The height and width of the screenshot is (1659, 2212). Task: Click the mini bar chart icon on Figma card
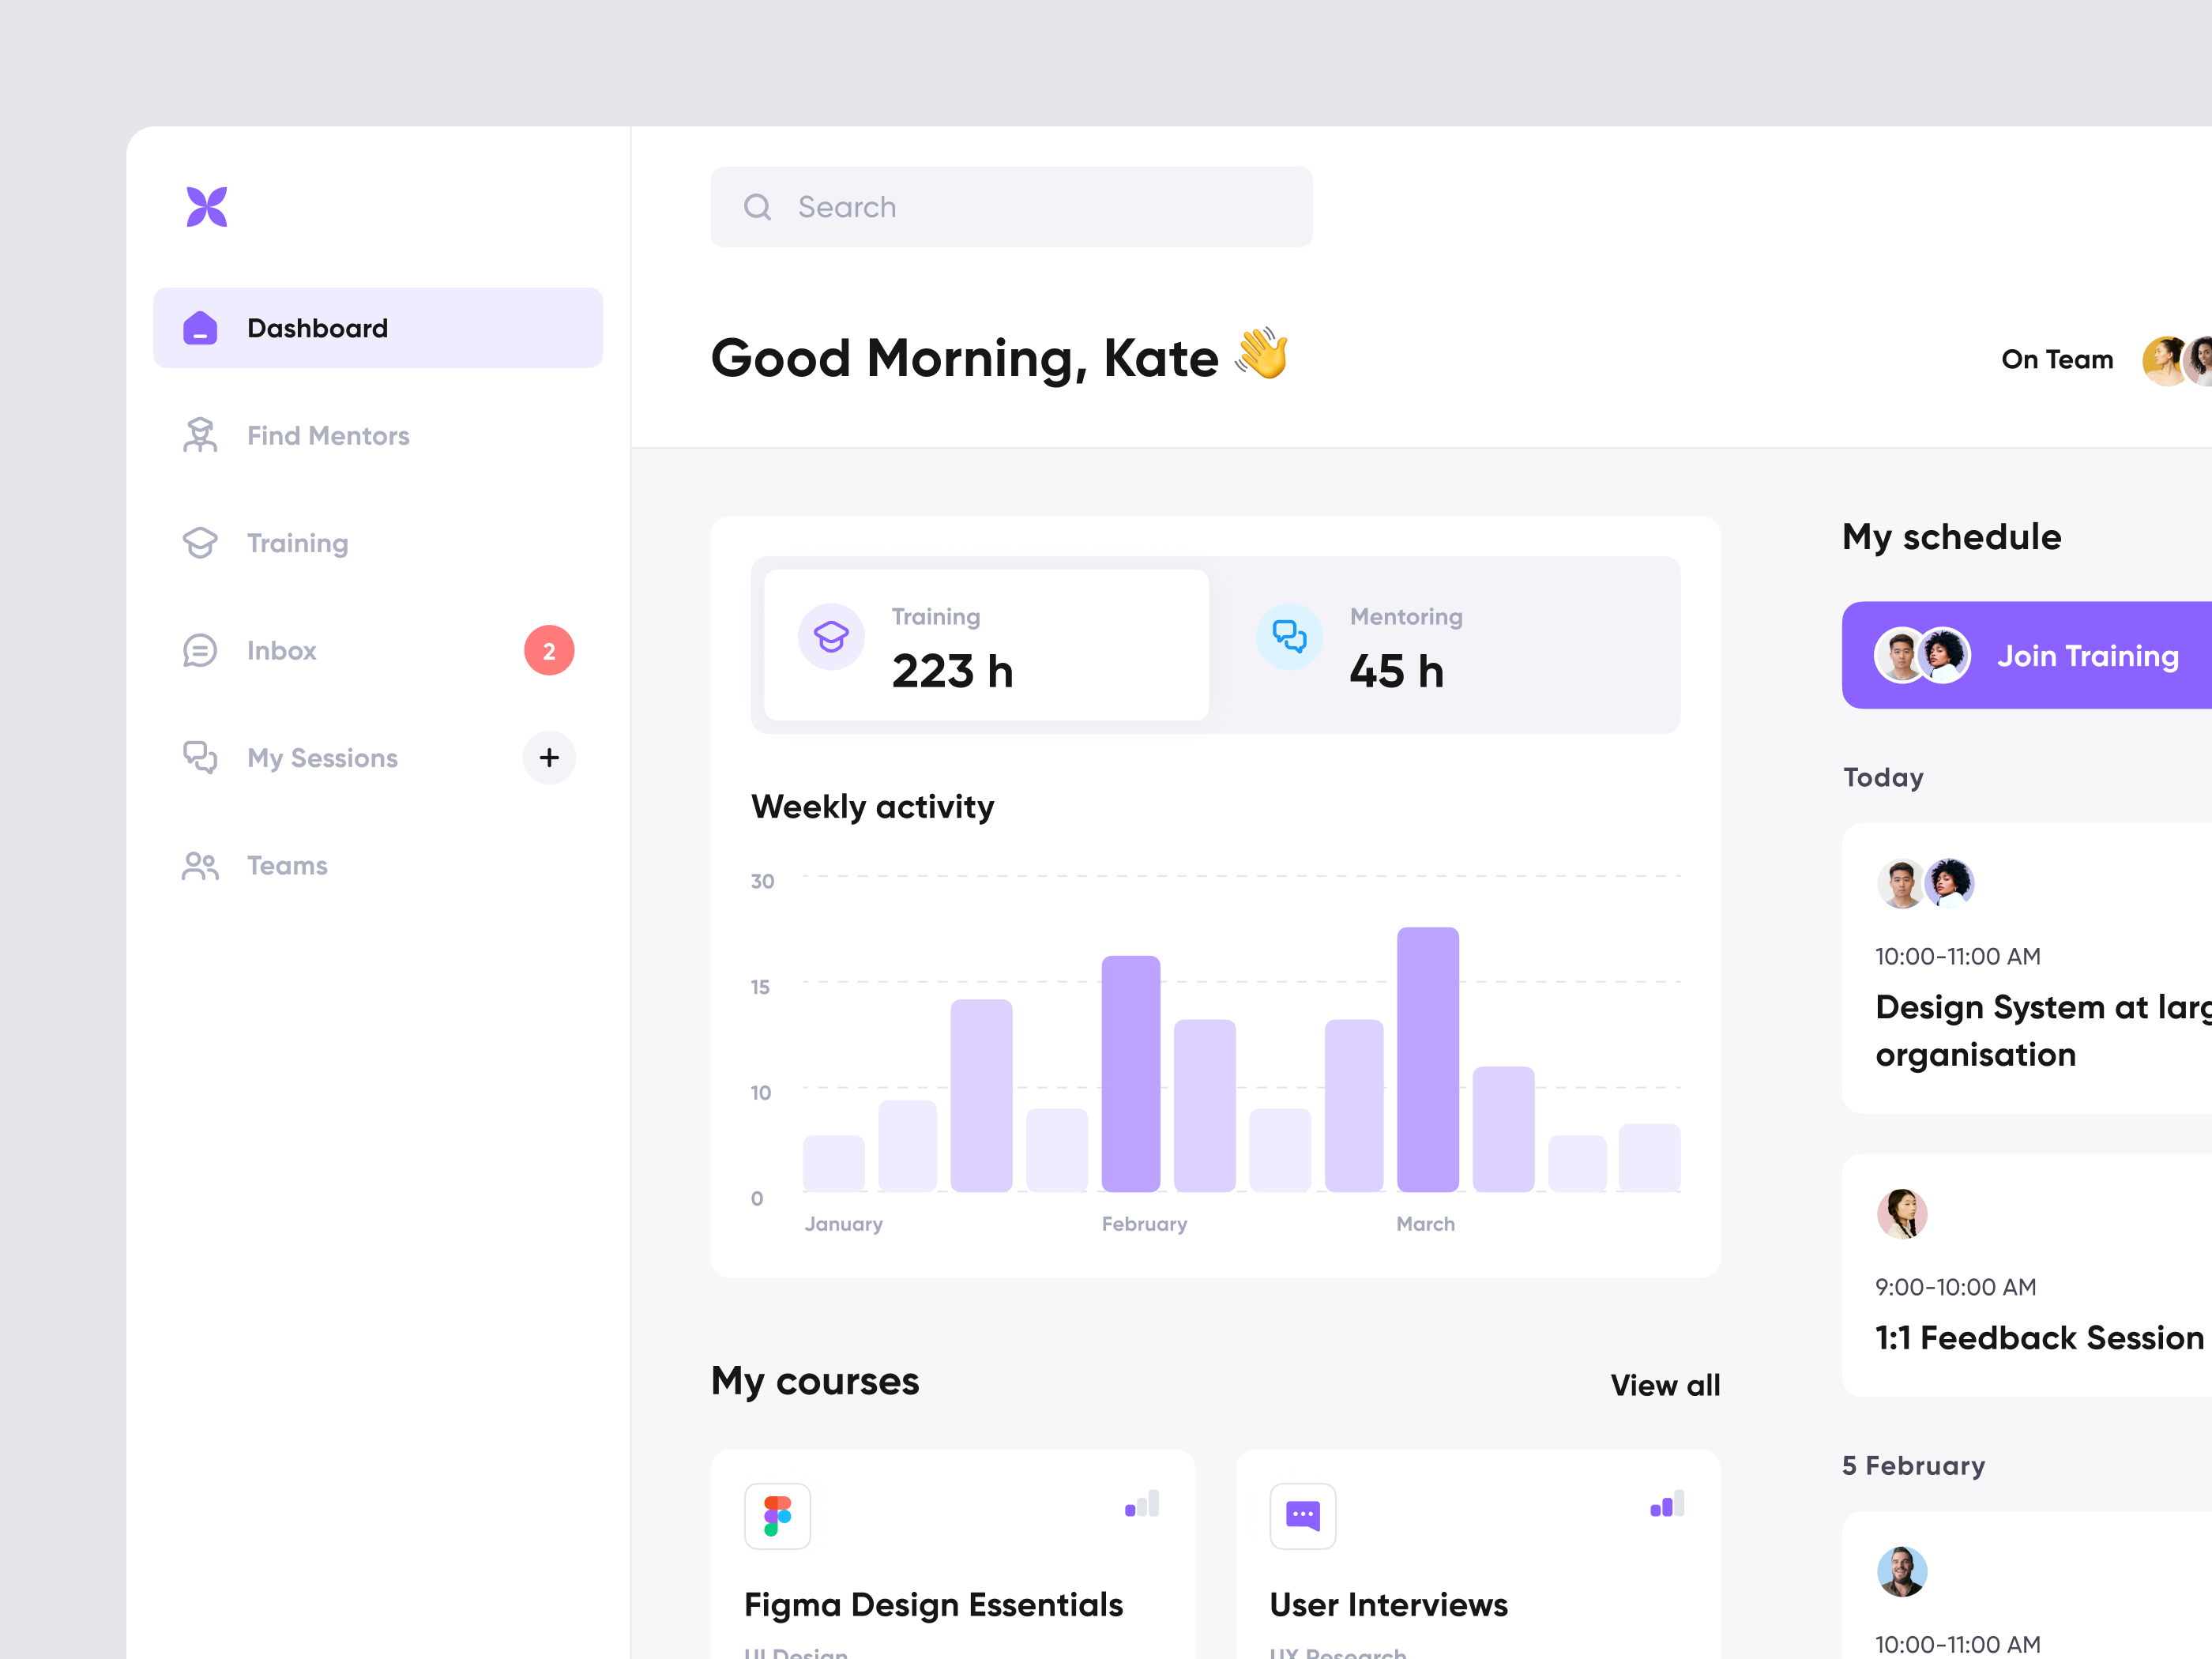click(x=1142, y=1504)
